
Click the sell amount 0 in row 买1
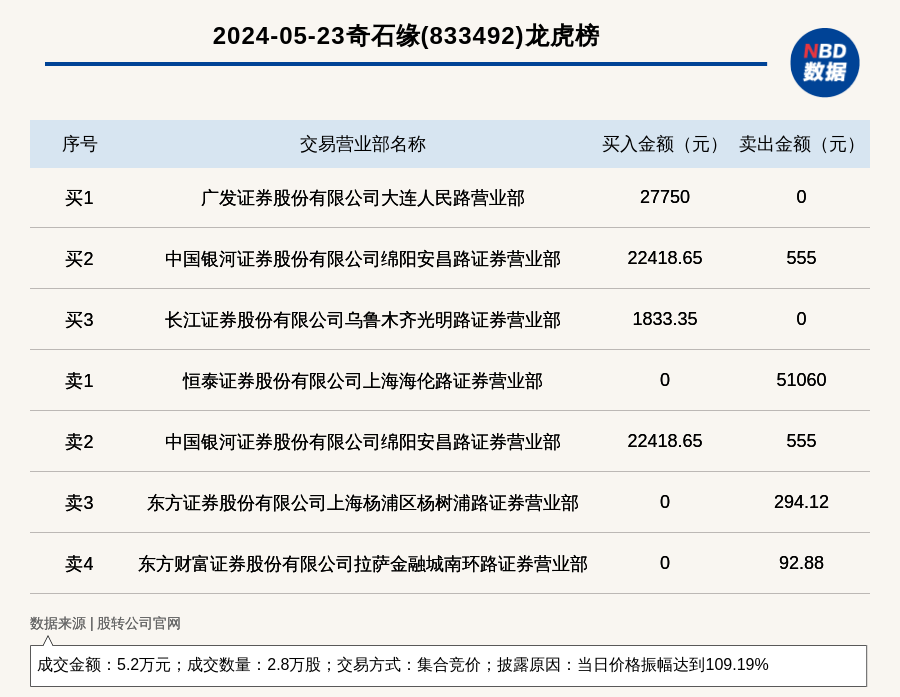tap(801, 197)
